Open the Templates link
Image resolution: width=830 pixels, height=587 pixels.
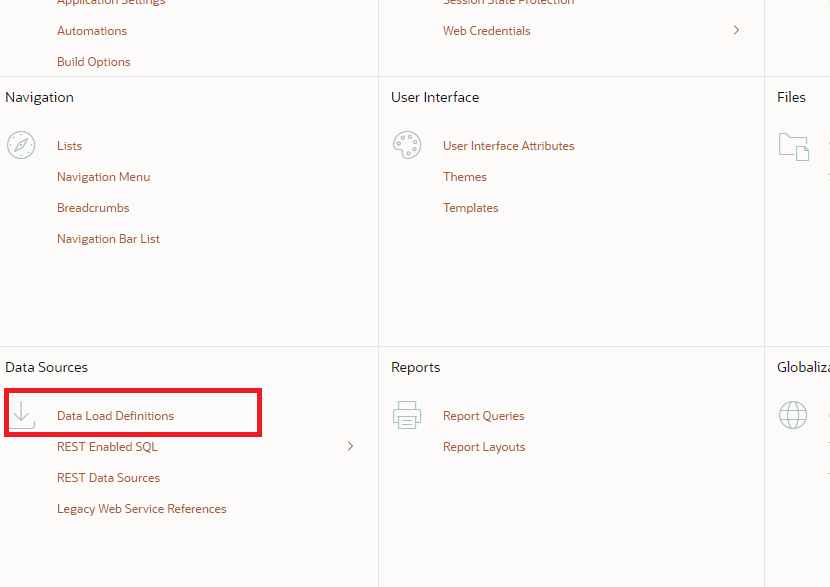[x=470, y=208]
